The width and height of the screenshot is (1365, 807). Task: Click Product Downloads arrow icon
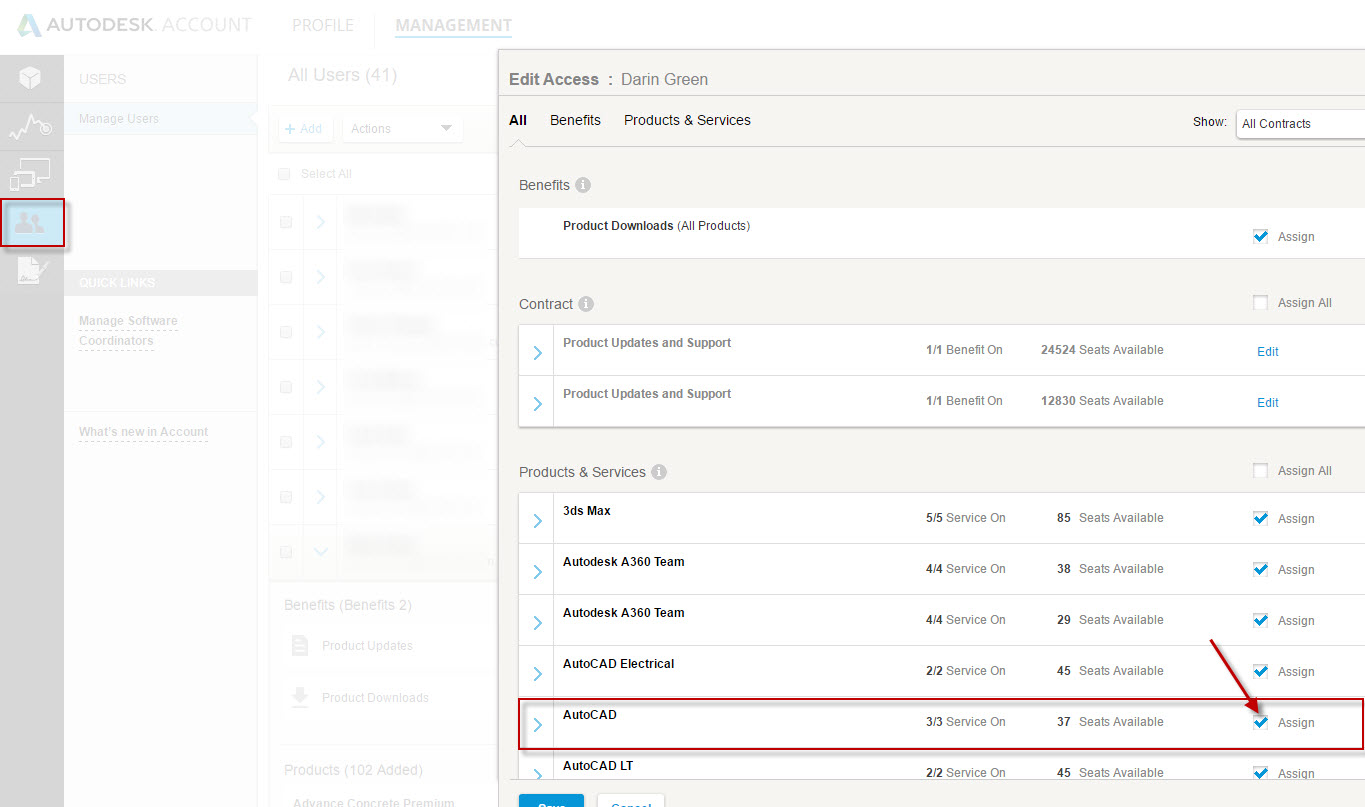click(299, 697)
